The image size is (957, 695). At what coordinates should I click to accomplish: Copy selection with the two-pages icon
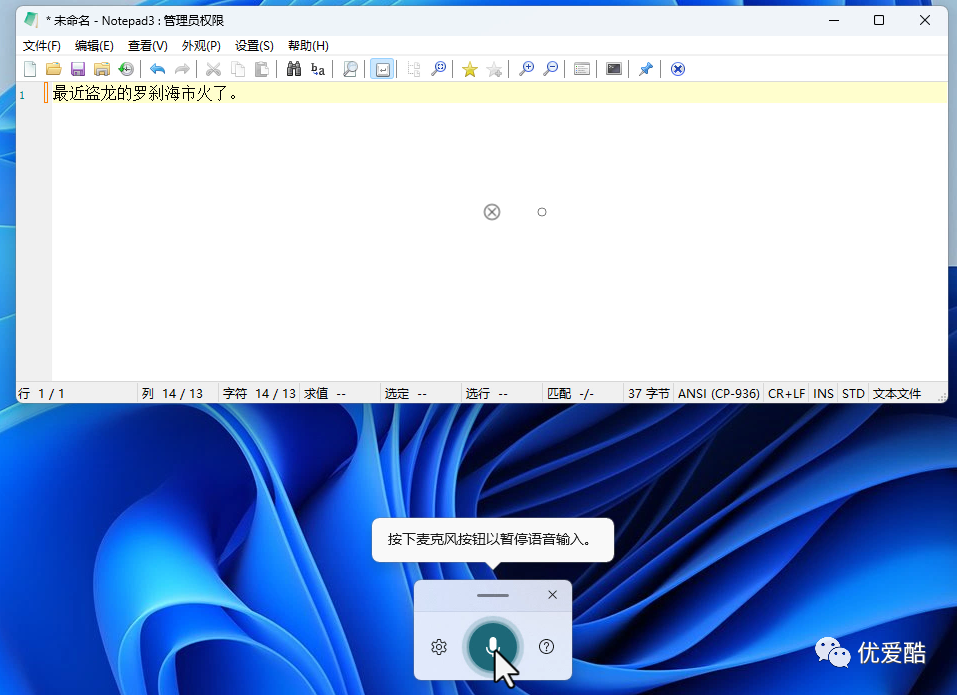click(237, 69)
